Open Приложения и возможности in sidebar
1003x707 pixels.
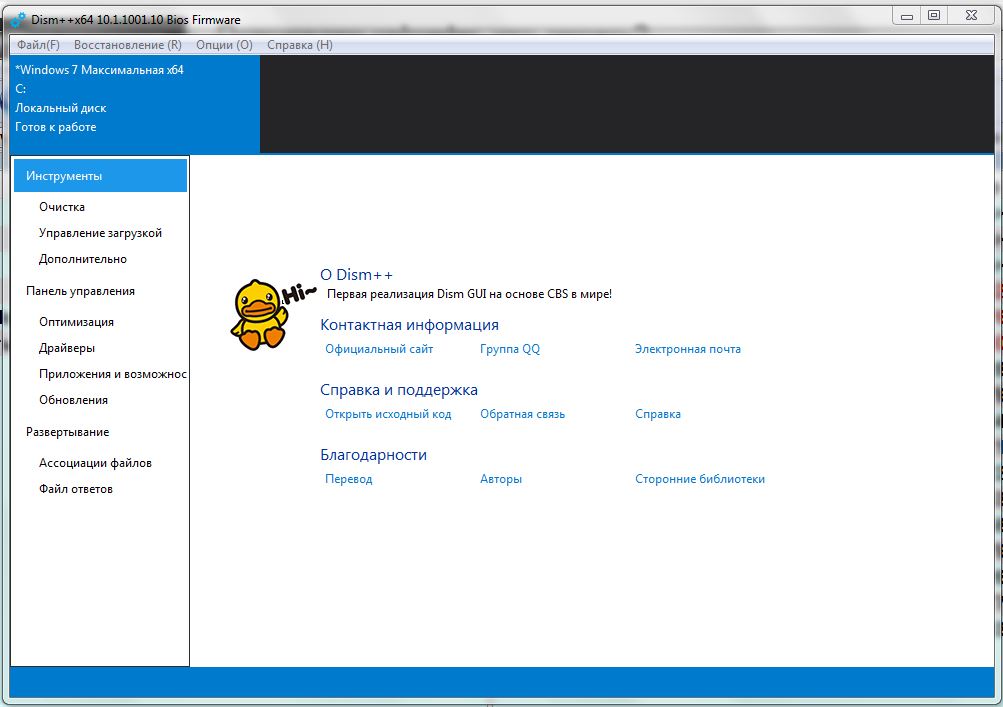click(113, 374)
